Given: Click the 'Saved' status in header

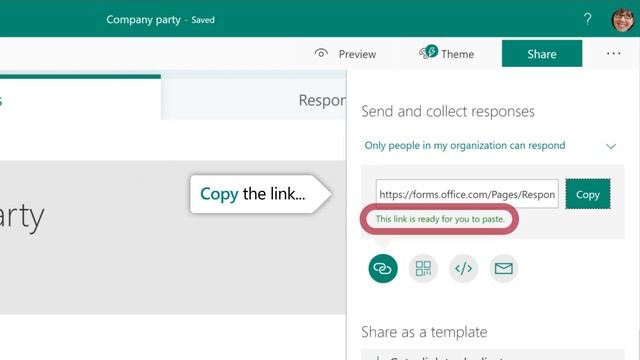Looking at the screenshot, I should pyautogui.click(x=203, y=20).
